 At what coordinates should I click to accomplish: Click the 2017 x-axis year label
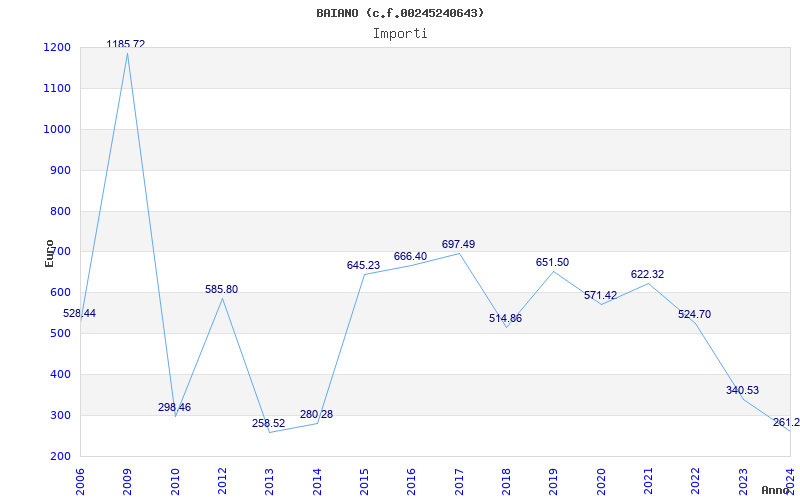459,482
